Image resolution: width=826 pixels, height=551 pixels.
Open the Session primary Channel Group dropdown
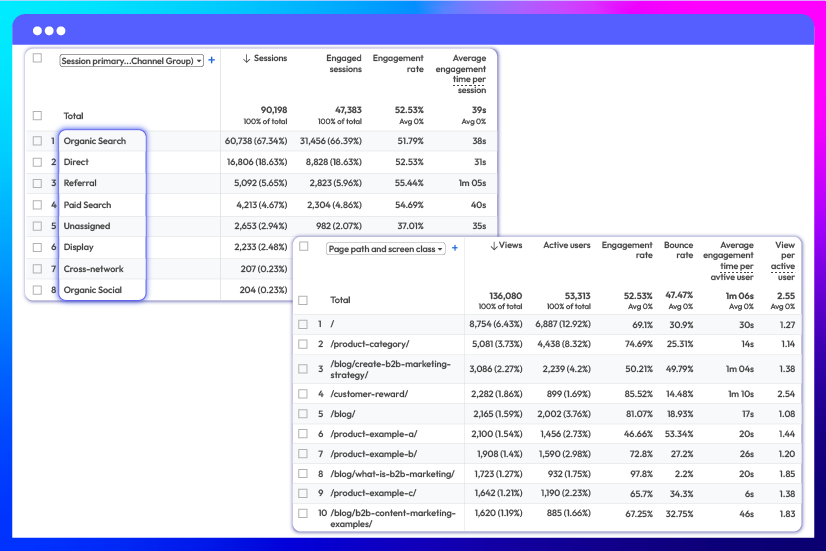(131, 61)
